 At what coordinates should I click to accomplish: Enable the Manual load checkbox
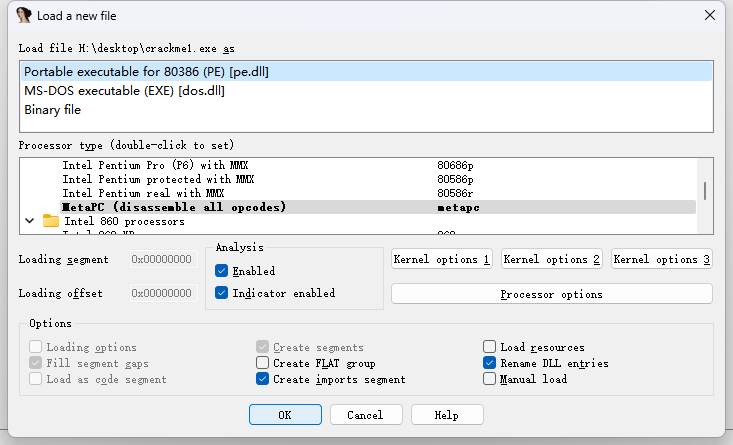click(x=489, y=379)
